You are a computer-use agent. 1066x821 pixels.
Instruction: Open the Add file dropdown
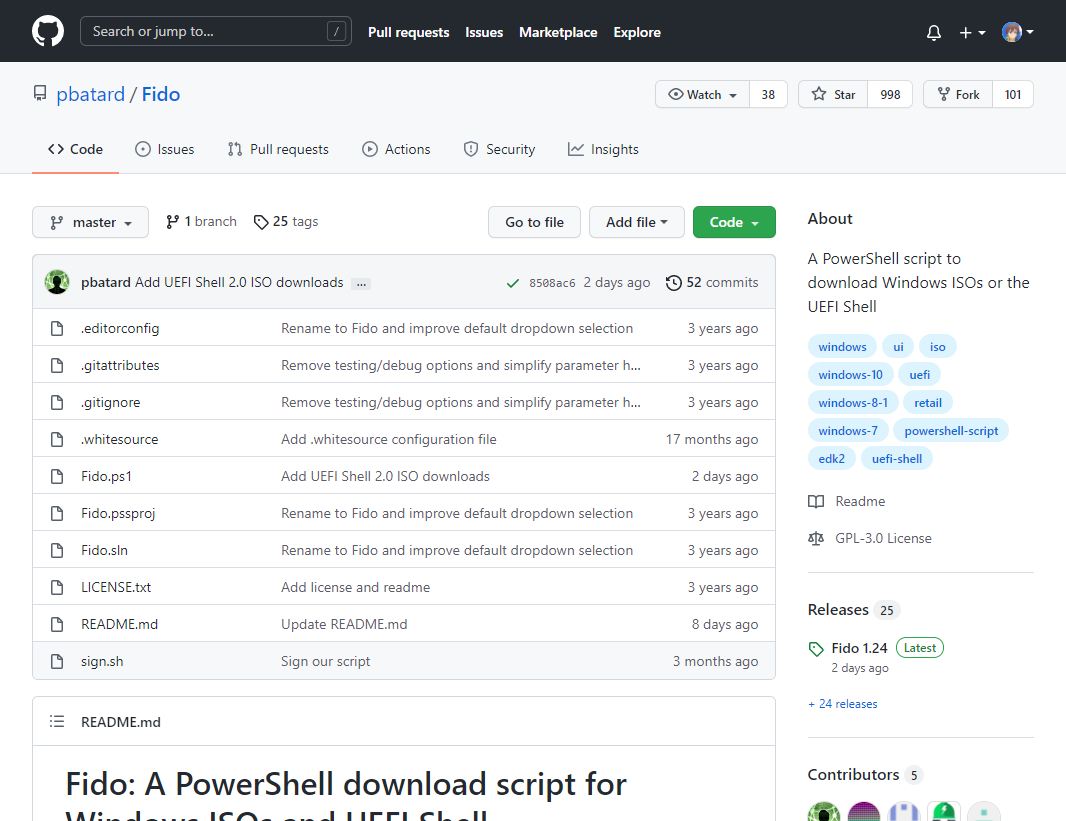(636, 222)
